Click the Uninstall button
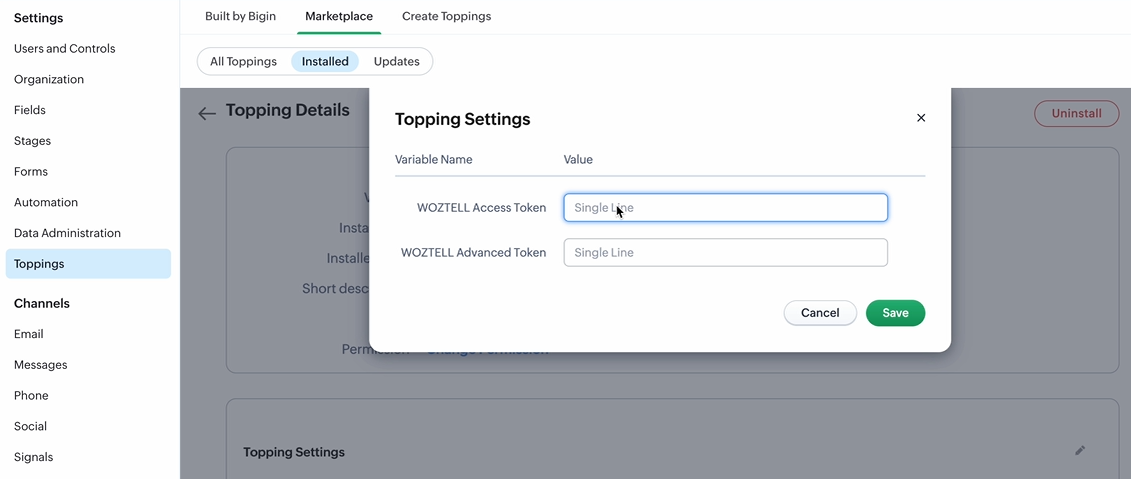Image resolution: width=1131 pixels, height=479 pixels. tap(1076, 114)
